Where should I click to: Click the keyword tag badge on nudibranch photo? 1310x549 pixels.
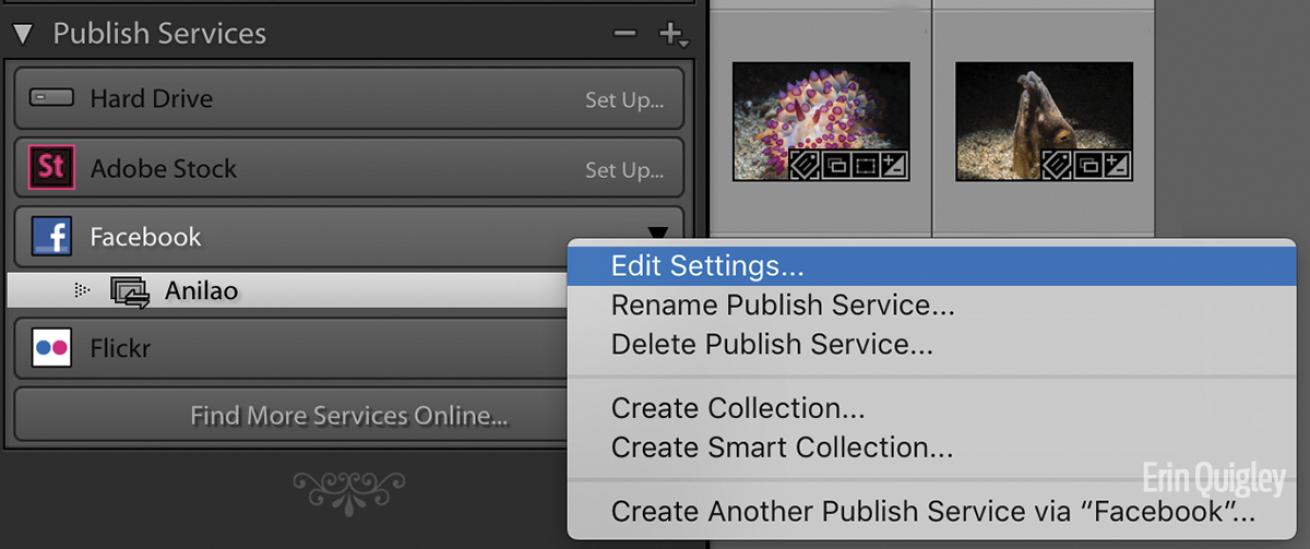pos(806,165)
